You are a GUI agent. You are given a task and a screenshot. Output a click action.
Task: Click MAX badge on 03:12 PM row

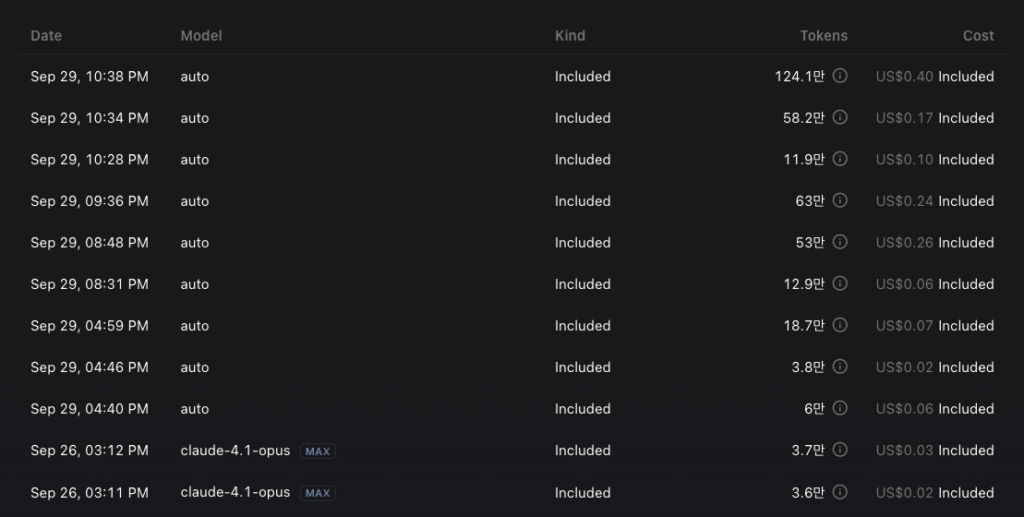(x=318, y=451)
